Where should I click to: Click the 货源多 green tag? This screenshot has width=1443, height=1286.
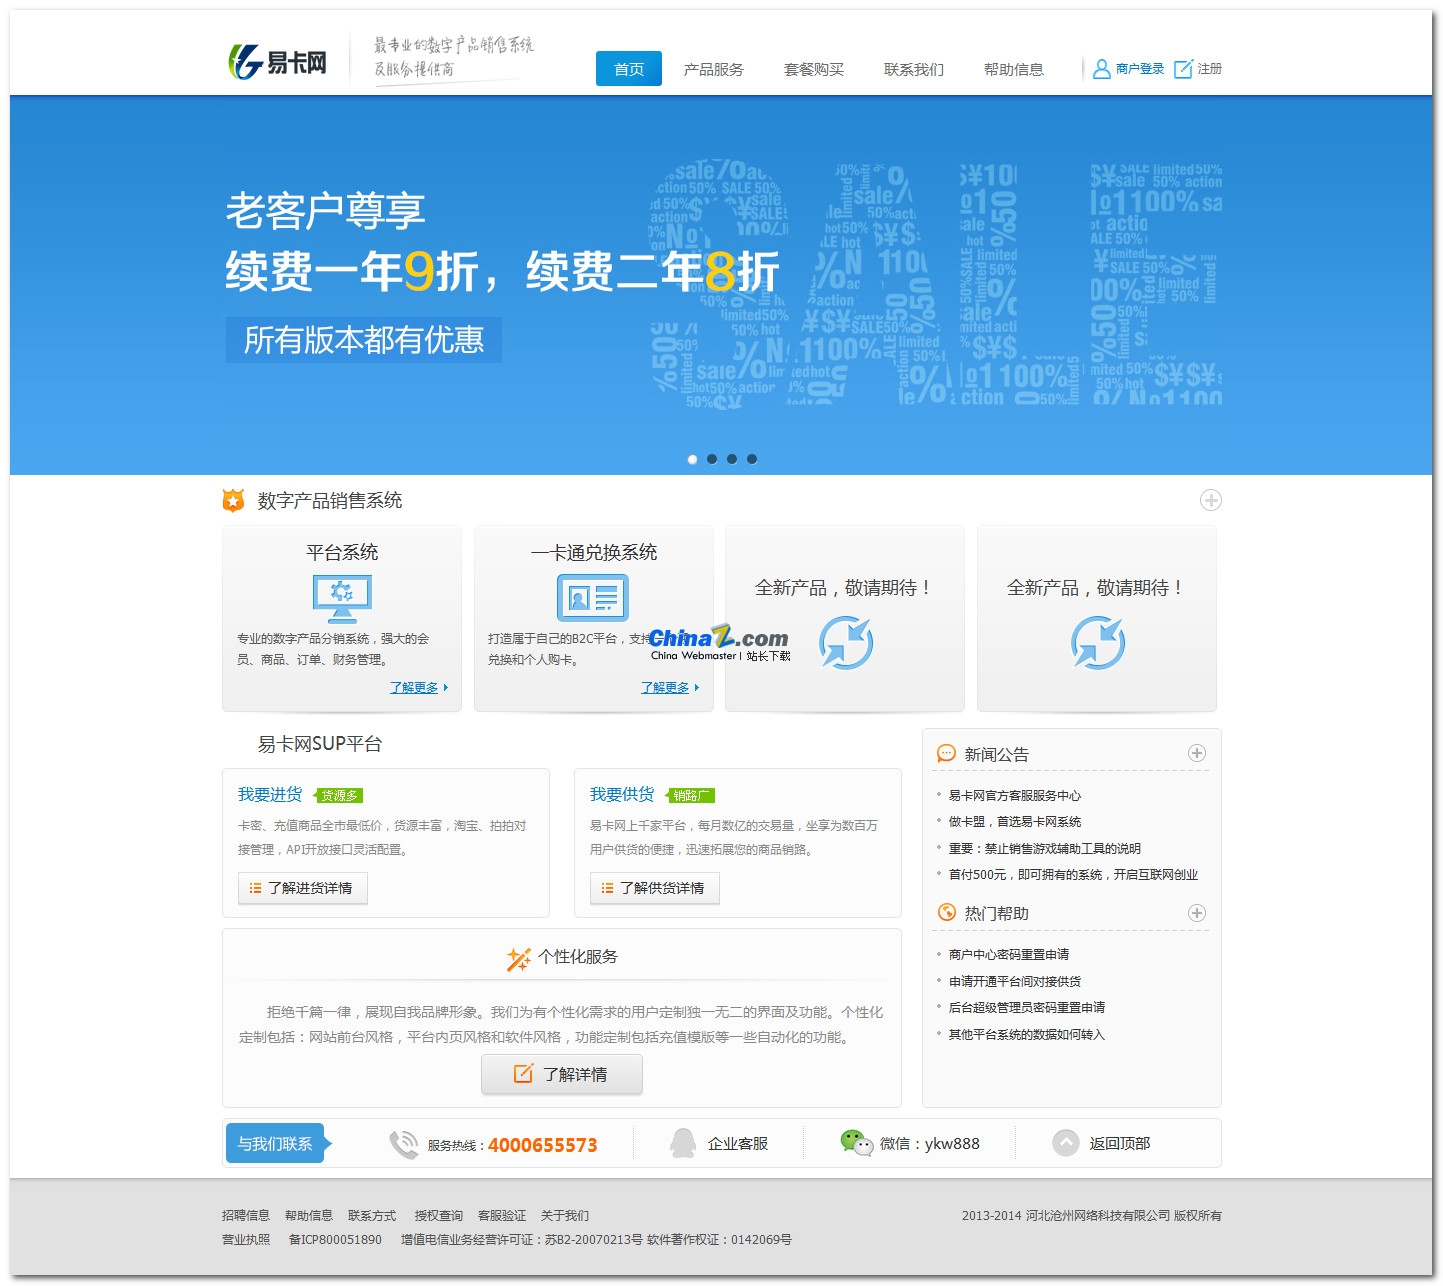click(x=338, y=796)
